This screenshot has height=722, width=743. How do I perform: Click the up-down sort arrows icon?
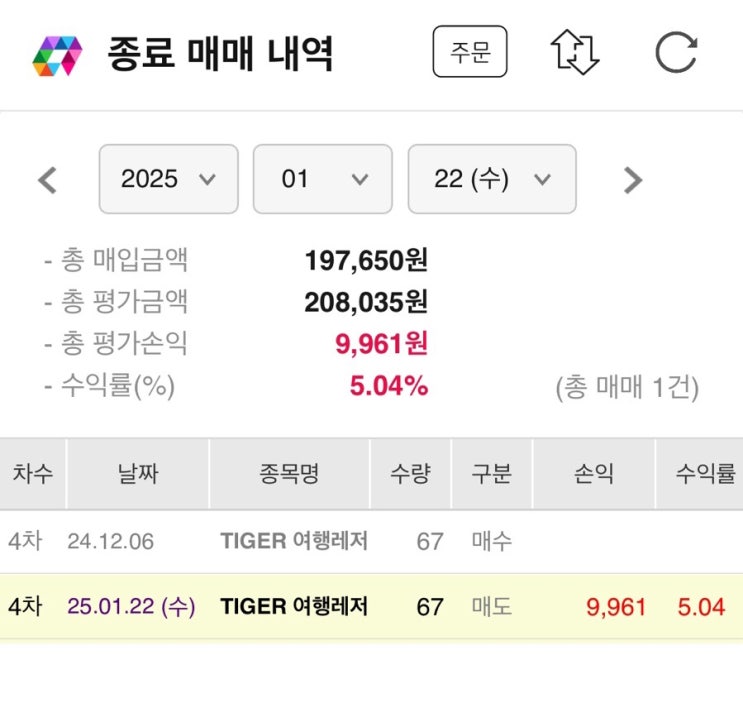575,52
